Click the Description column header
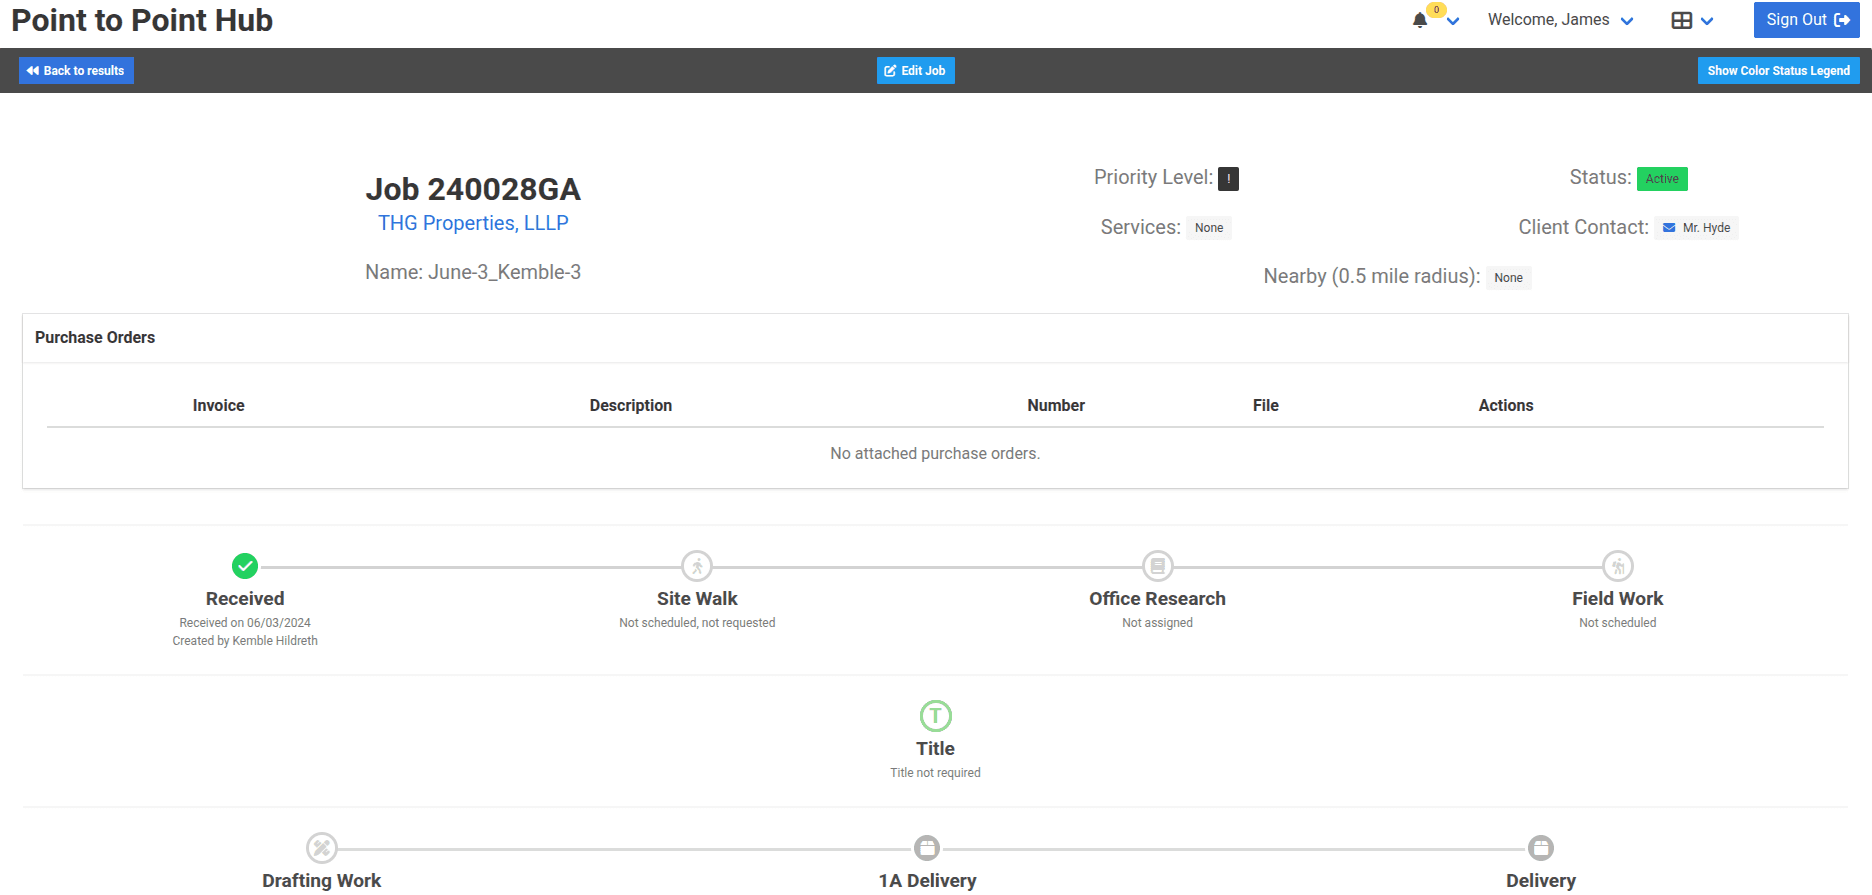The height and width of the screenshot is (895, 1872). [630, 405]
